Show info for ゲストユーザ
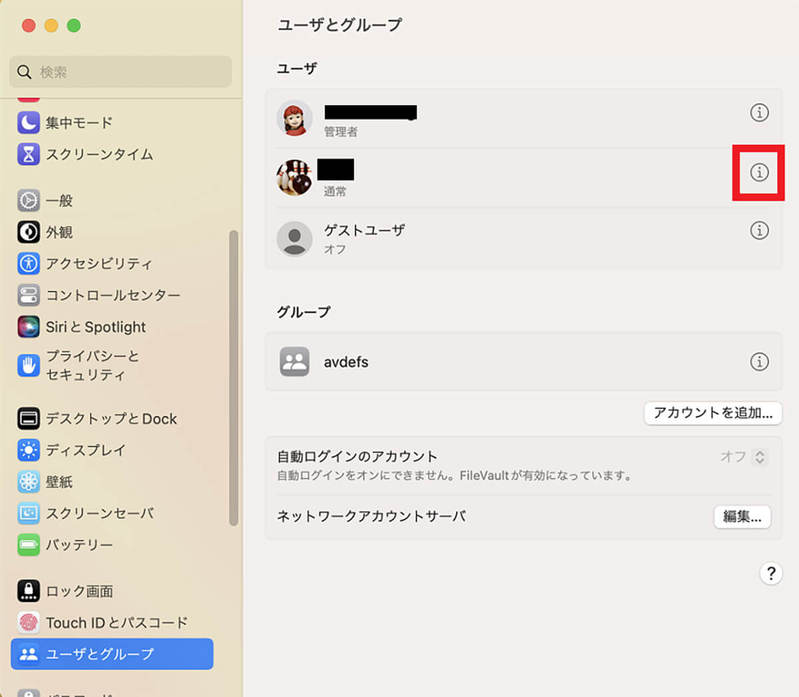The width and height of the screenshot is (799, 697). [759, 230]
